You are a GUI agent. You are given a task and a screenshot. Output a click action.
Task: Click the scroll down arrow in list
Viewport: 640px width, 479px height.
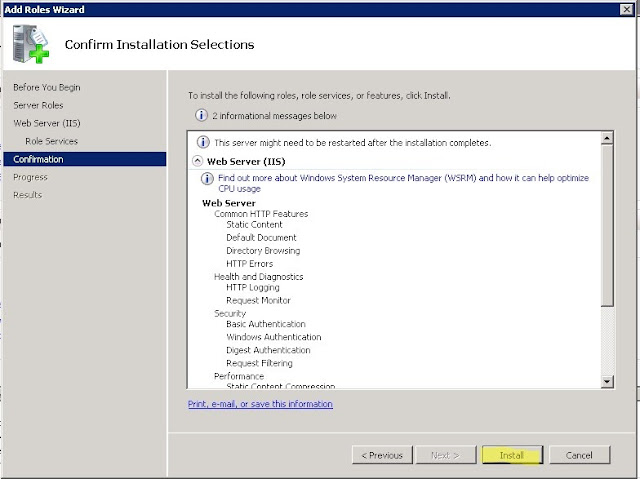607,381
